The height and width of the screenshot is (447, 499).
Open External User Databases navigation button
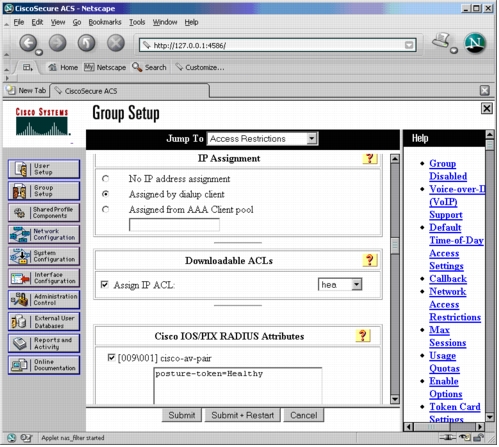click(x=44, y=322)
